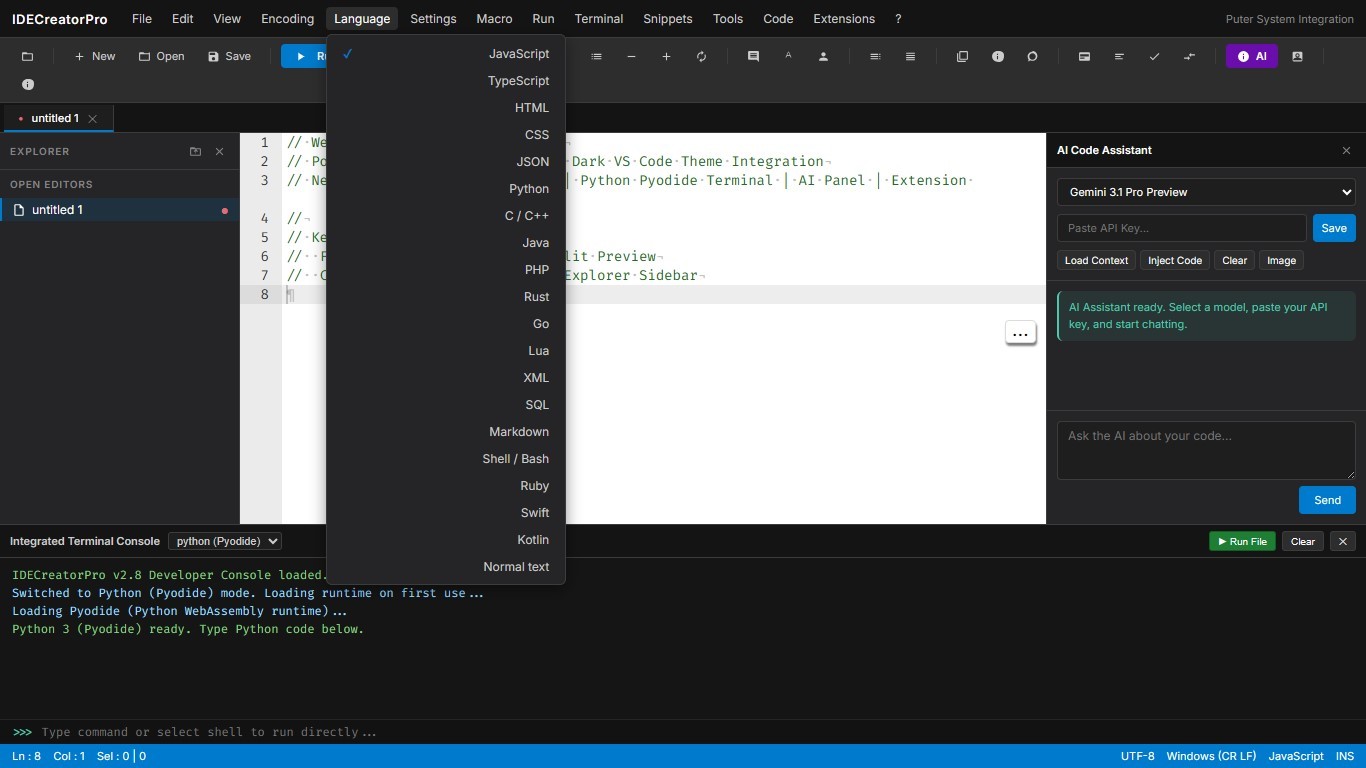Click the folder icon at toolbar start
This screenshot has height=768, width=1366.
click(x=27, y=57)
